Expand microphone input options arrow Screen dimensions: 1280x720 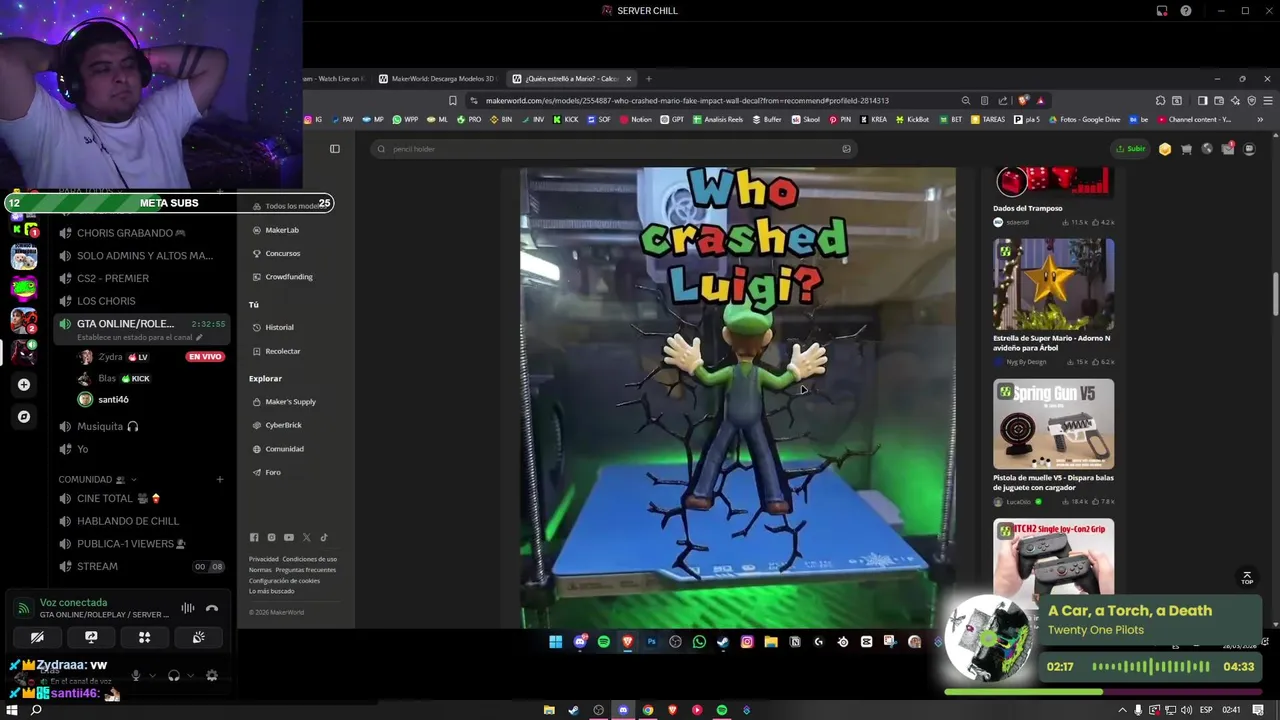pyautogui.click(x=152, y=676)
